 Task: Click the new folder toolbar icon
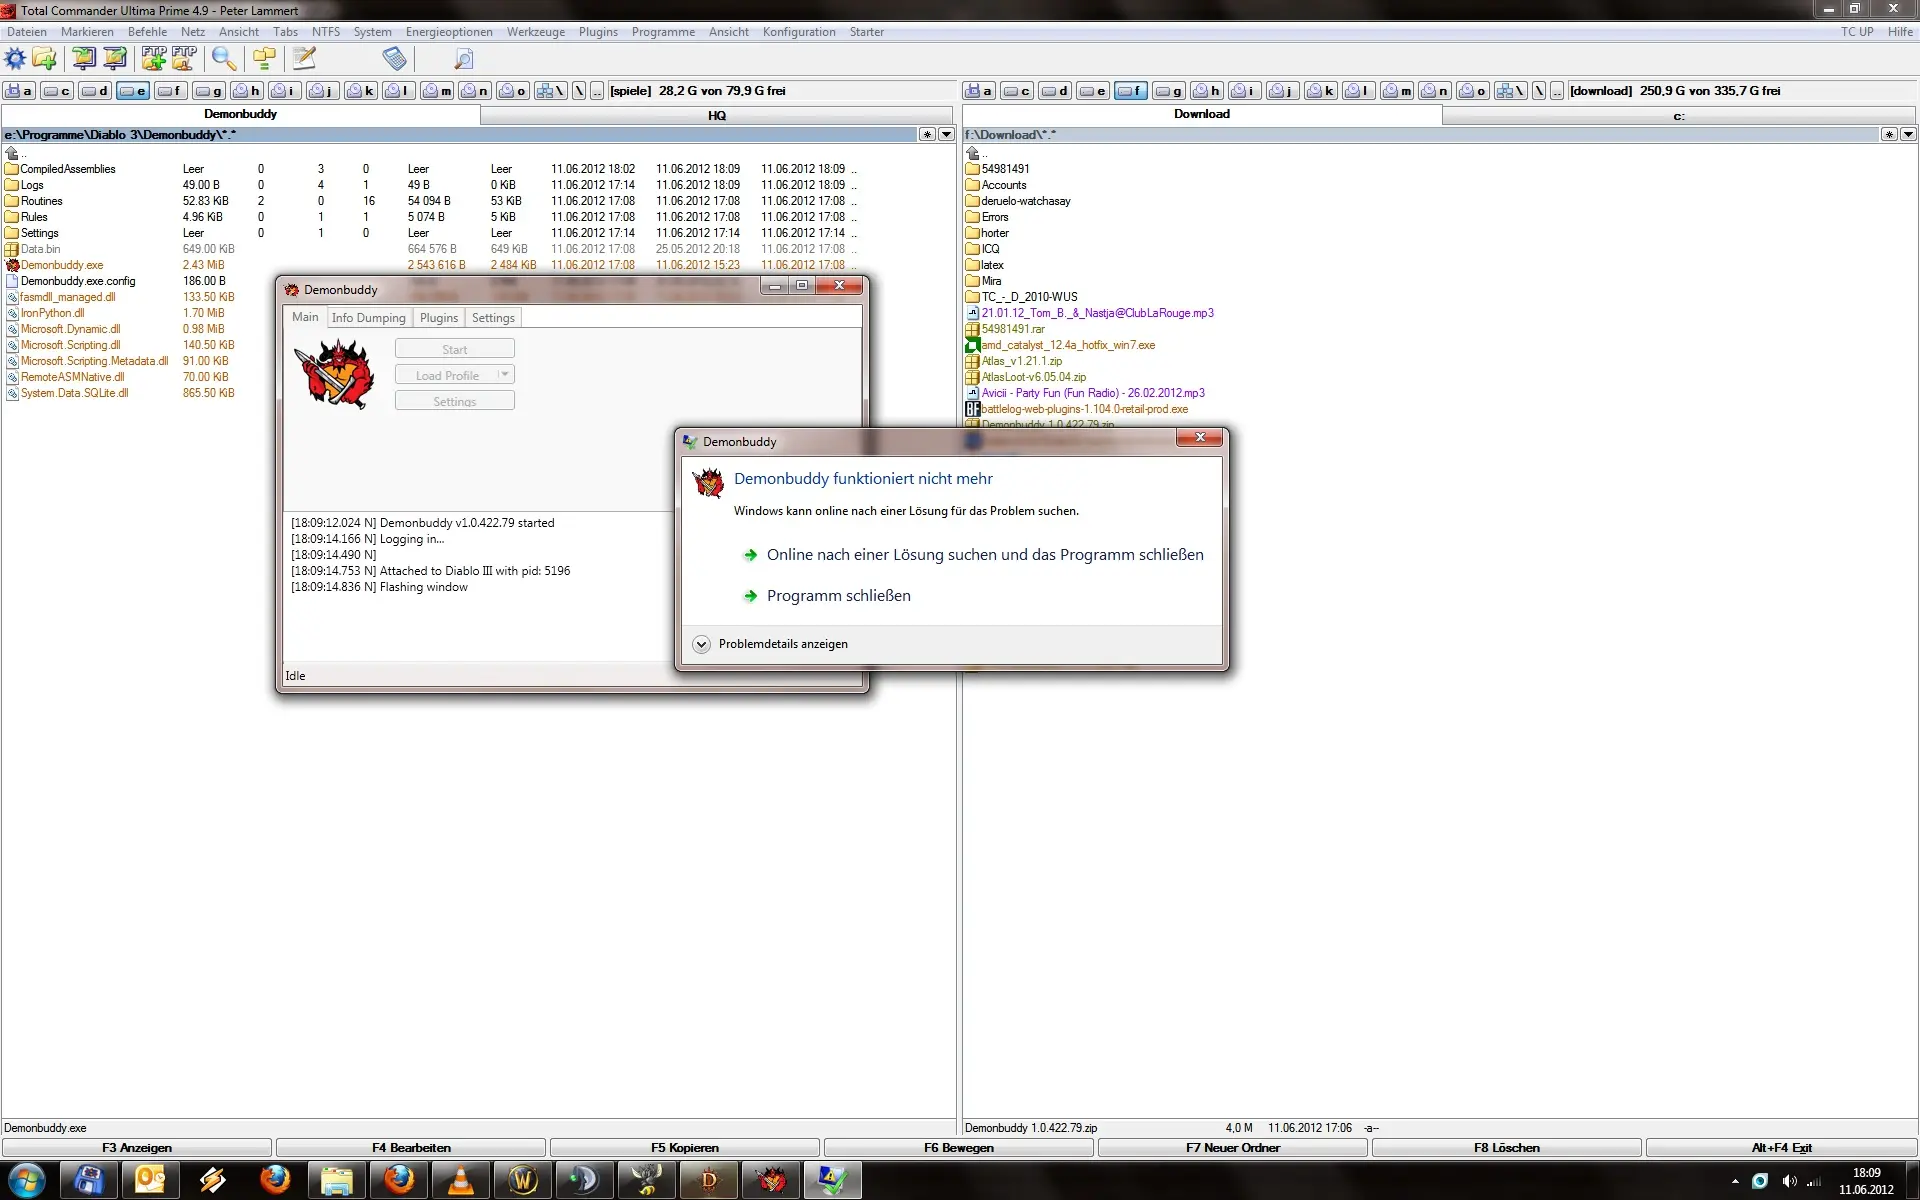click(45, 59)
